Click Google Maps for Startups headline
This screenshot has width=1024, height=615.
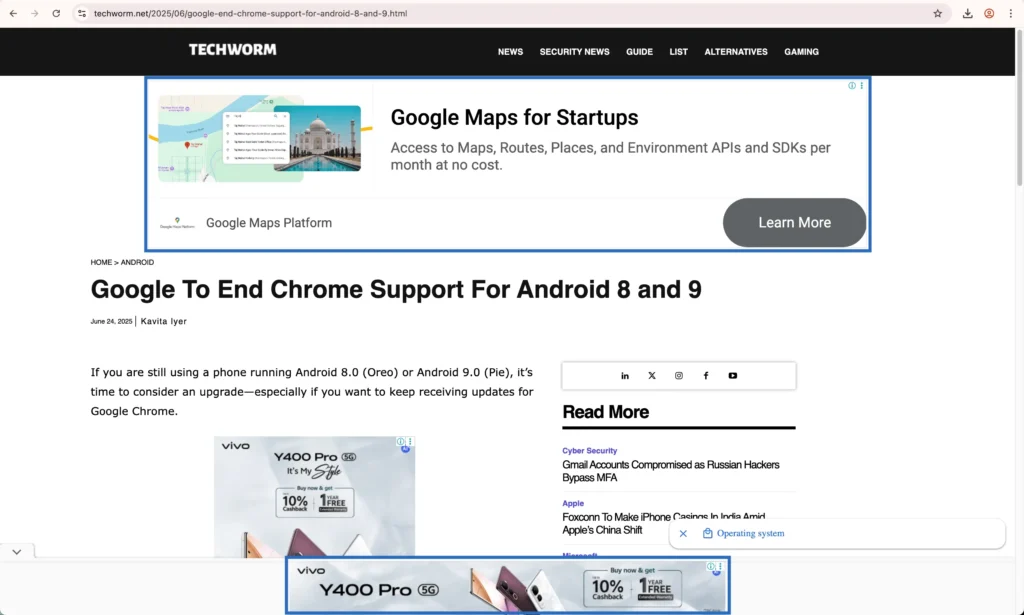514,118
